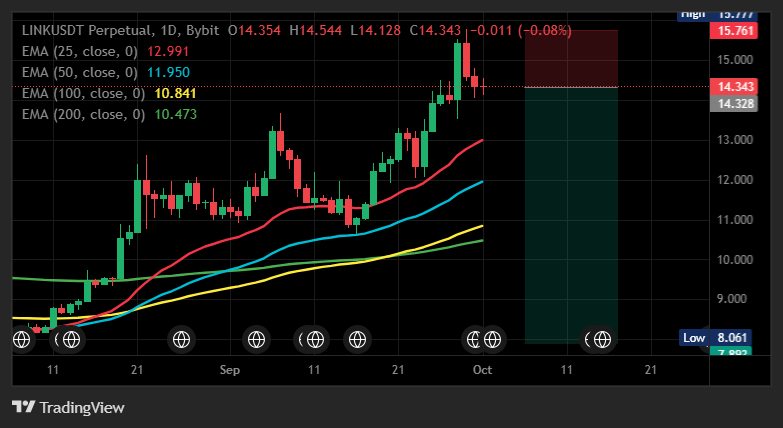Screen dimensions: 783x428
Task: Click the gray 14.328 price label
Action: (734, 103)
